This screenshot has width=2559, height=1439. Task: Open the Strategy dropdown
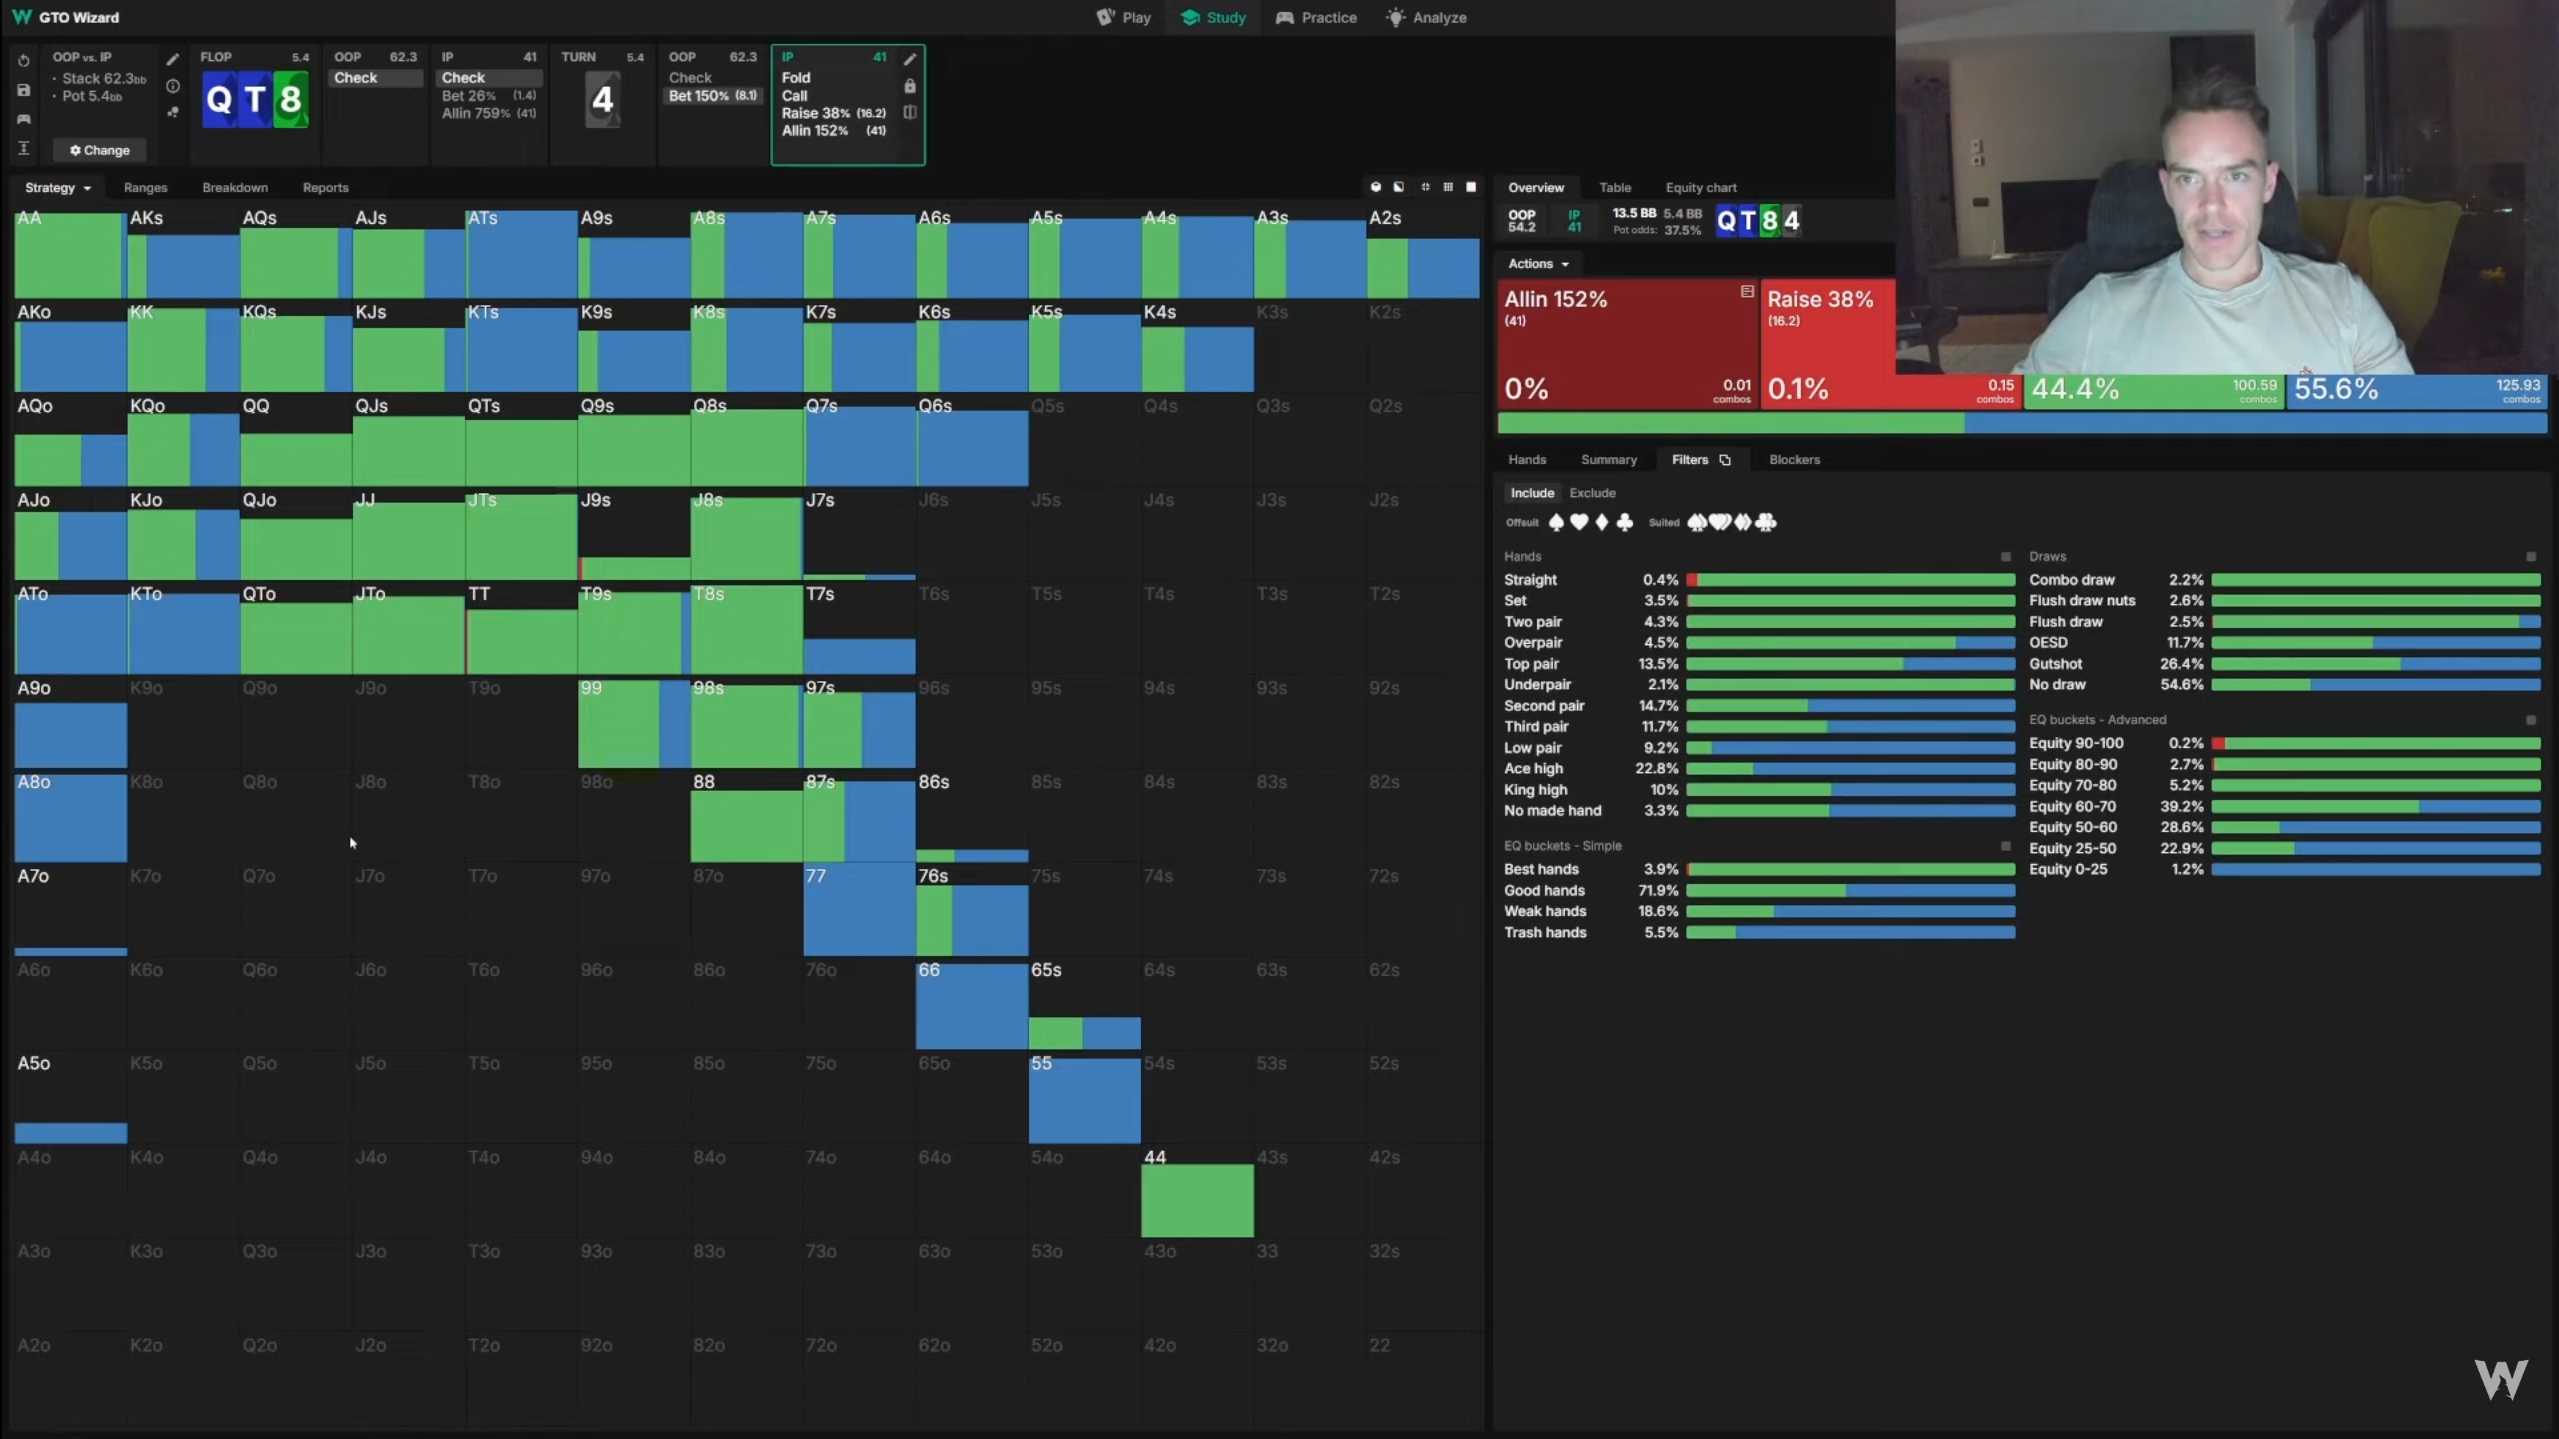(57, 188)
